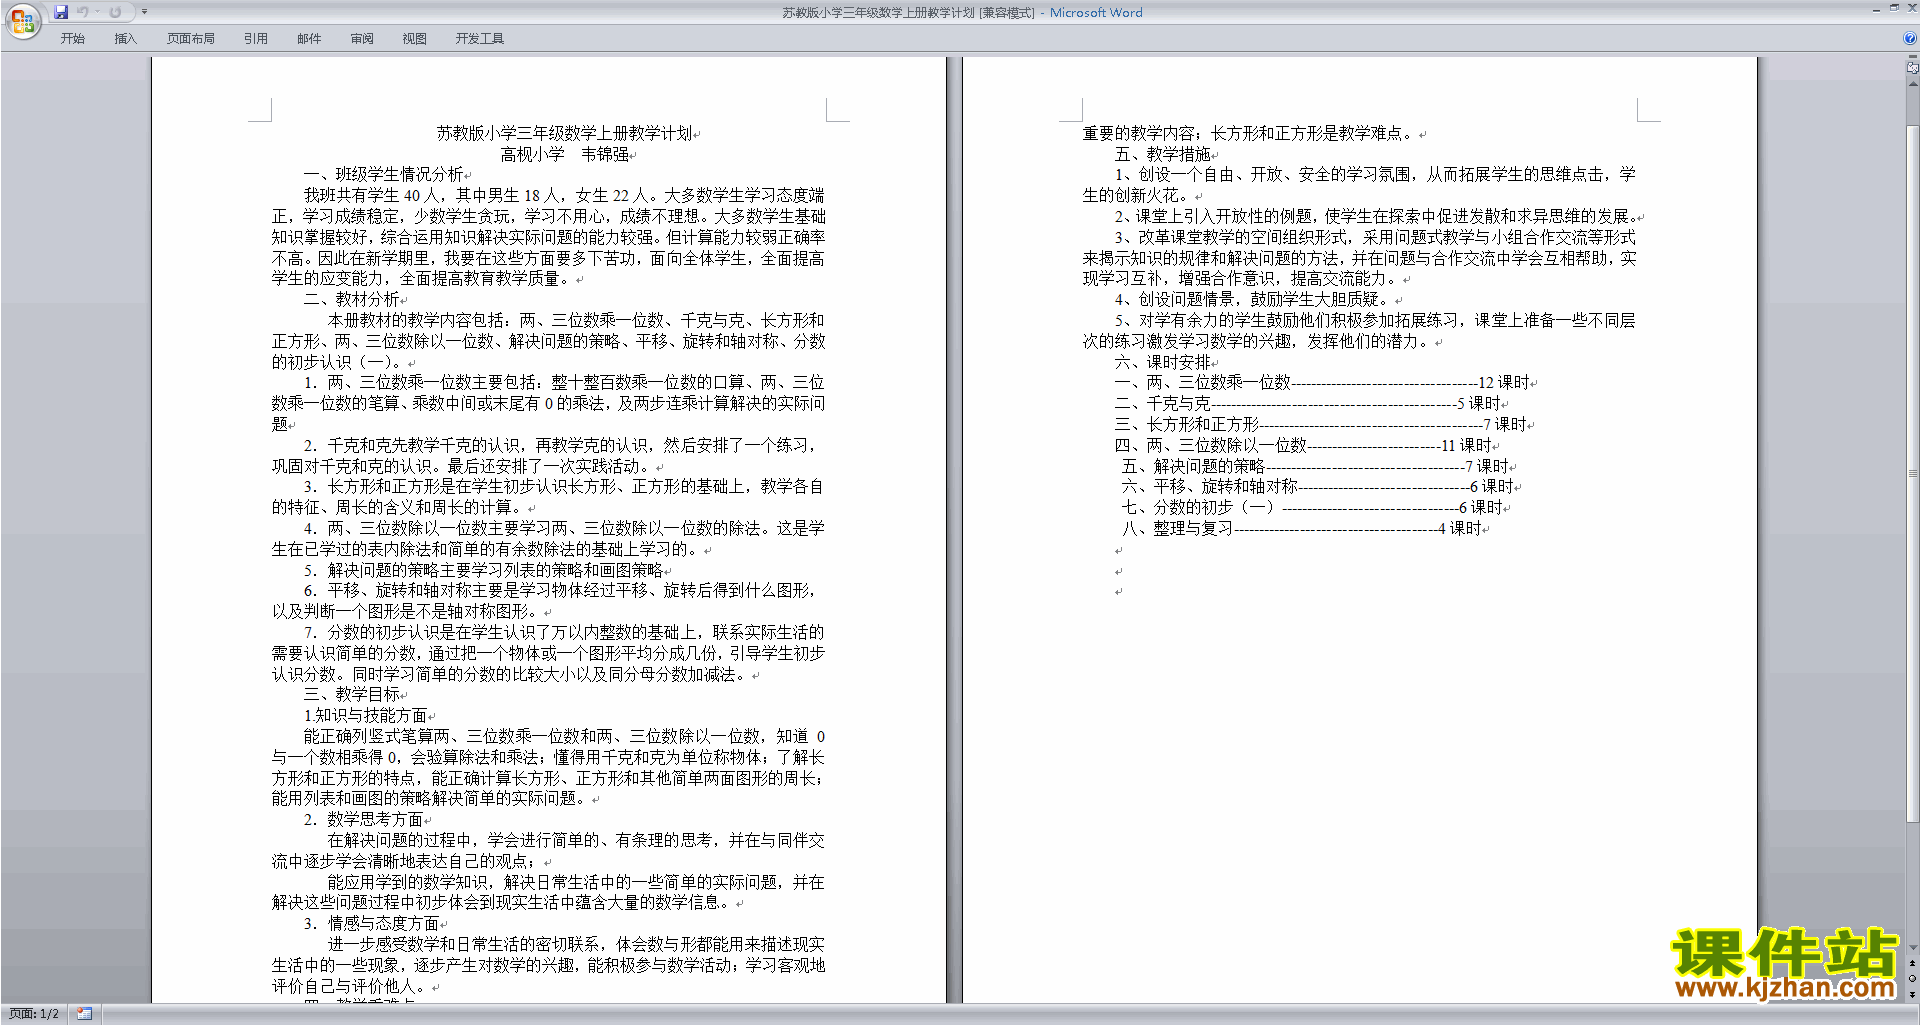Click heading 六、课时安排 on page two
1920x1025 pixels.
[x=1163, y=362]
